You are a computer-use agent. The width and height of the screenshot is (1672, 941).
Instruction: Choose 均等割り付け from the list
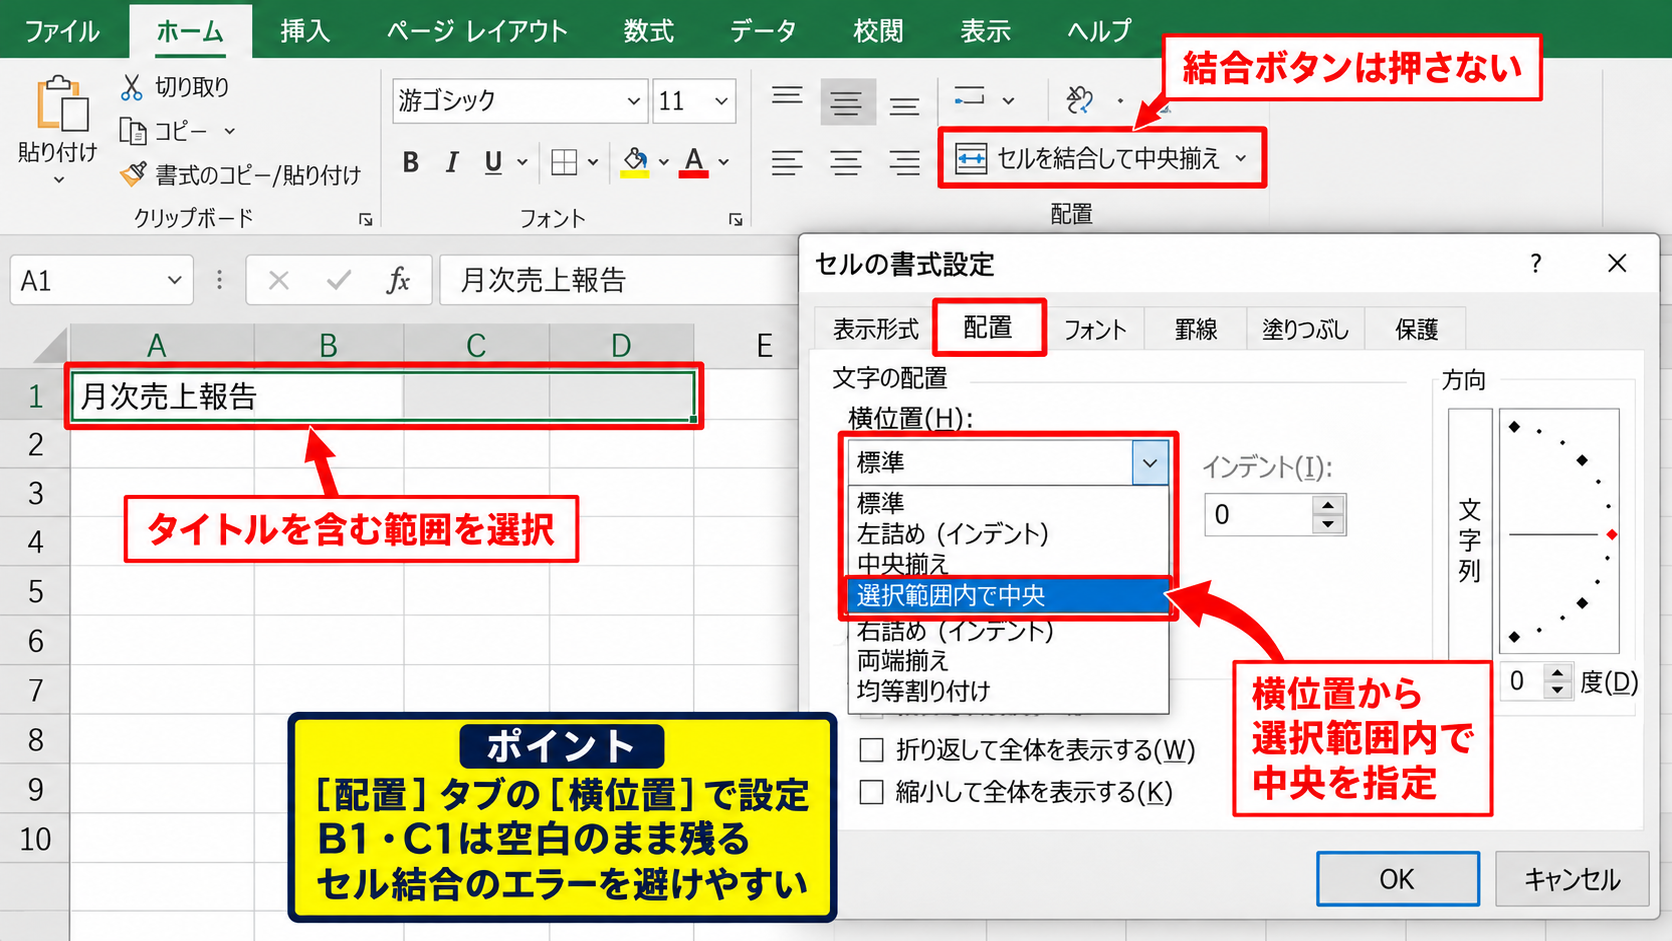[1008, 691]
